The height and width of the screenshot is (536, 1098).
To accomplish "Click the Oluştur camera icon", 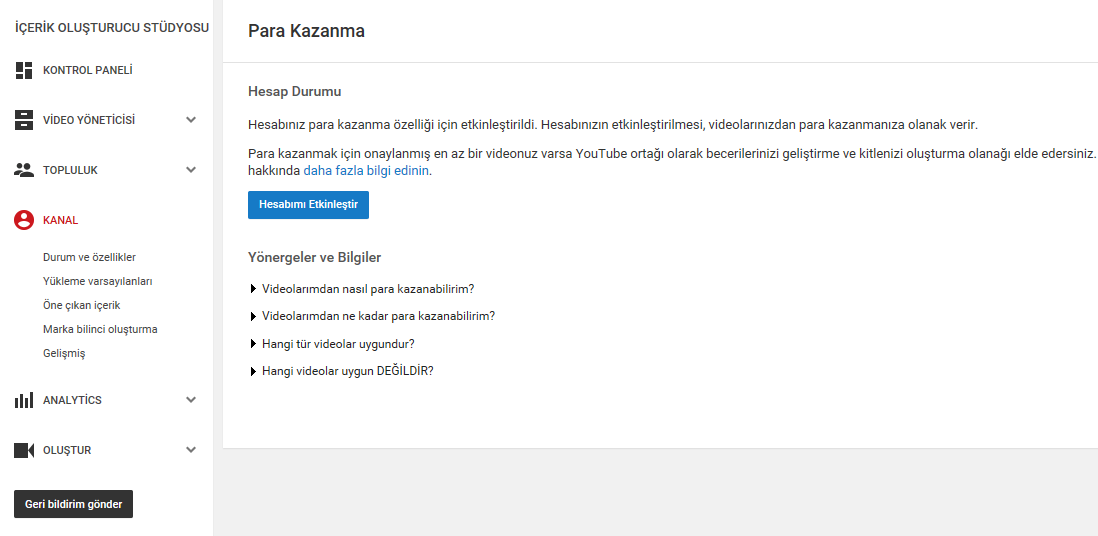I will click(x=24, y=450).
